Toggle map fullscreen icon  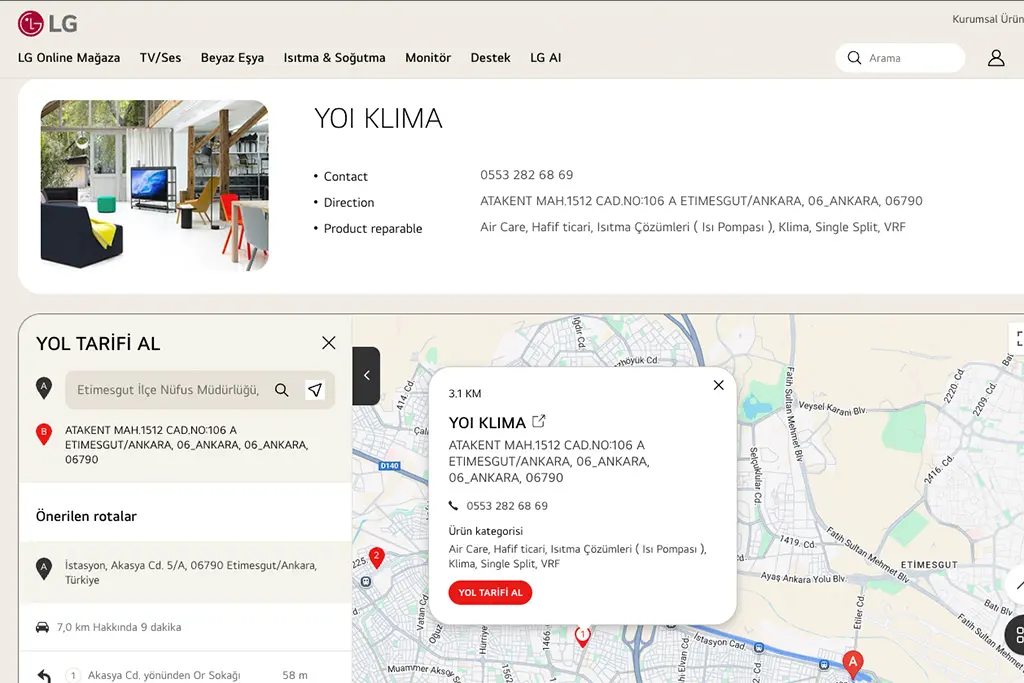(1018, 338)
